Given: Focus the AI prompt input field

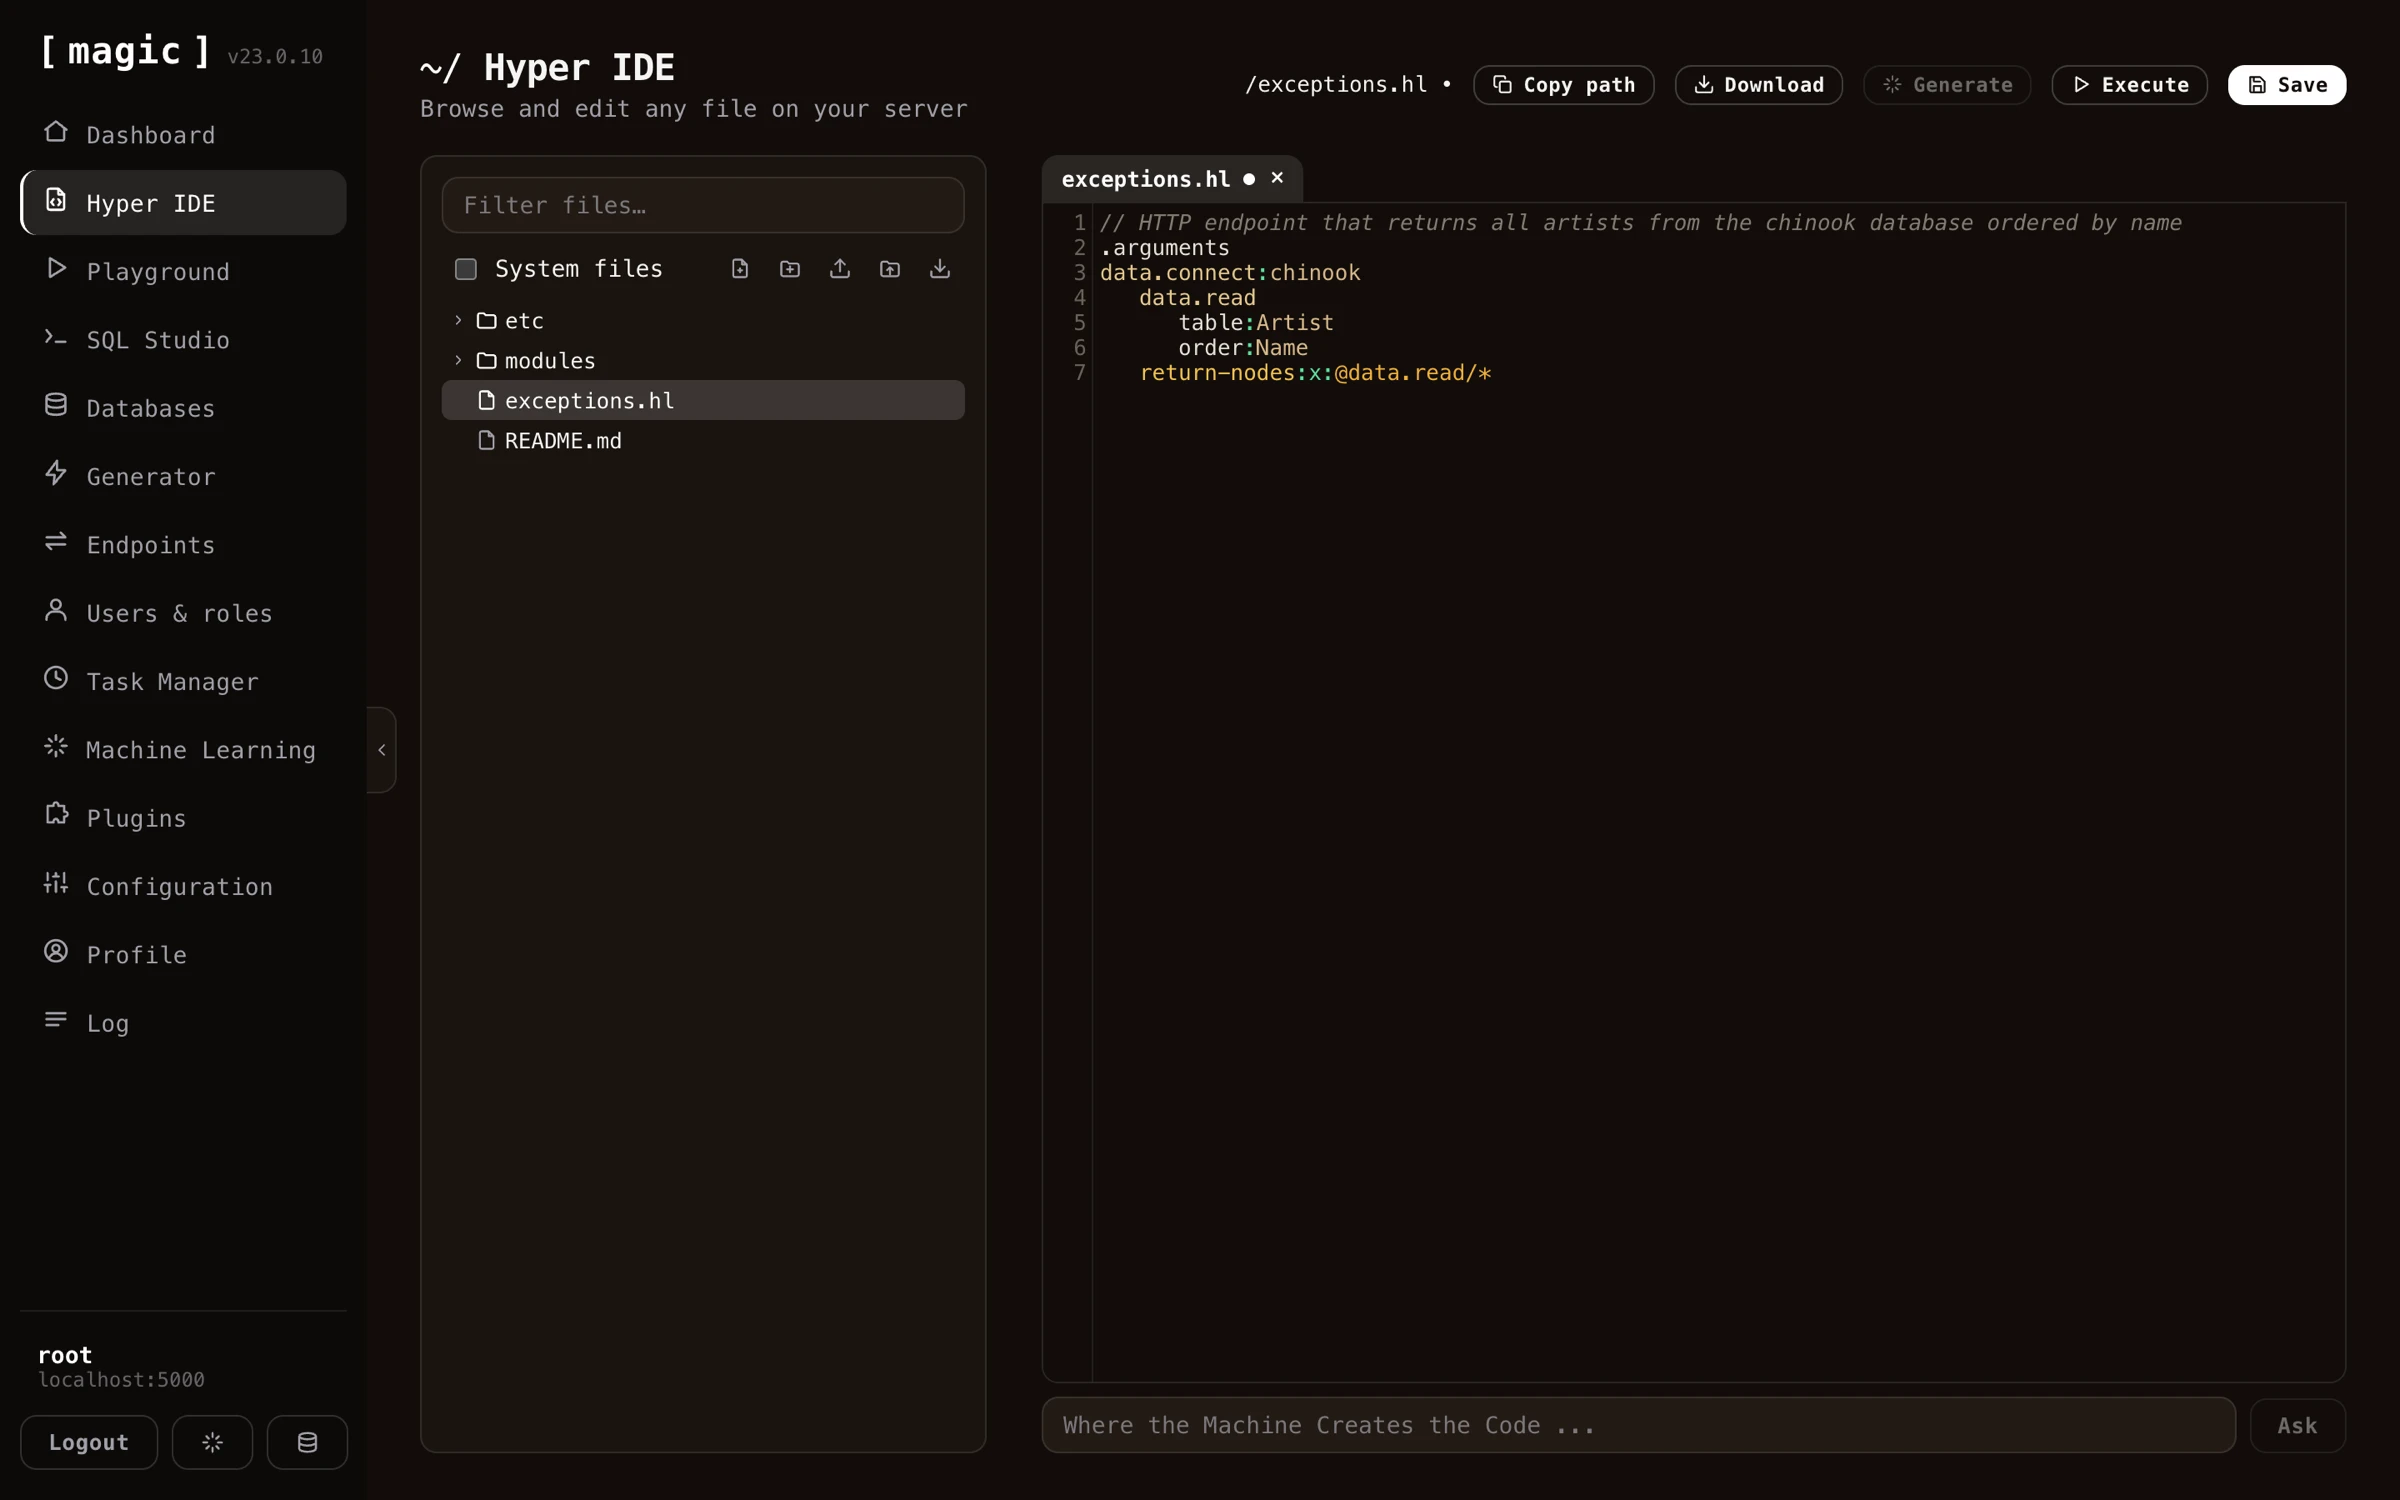Looking at the screenshot, I should 1639,1425.
